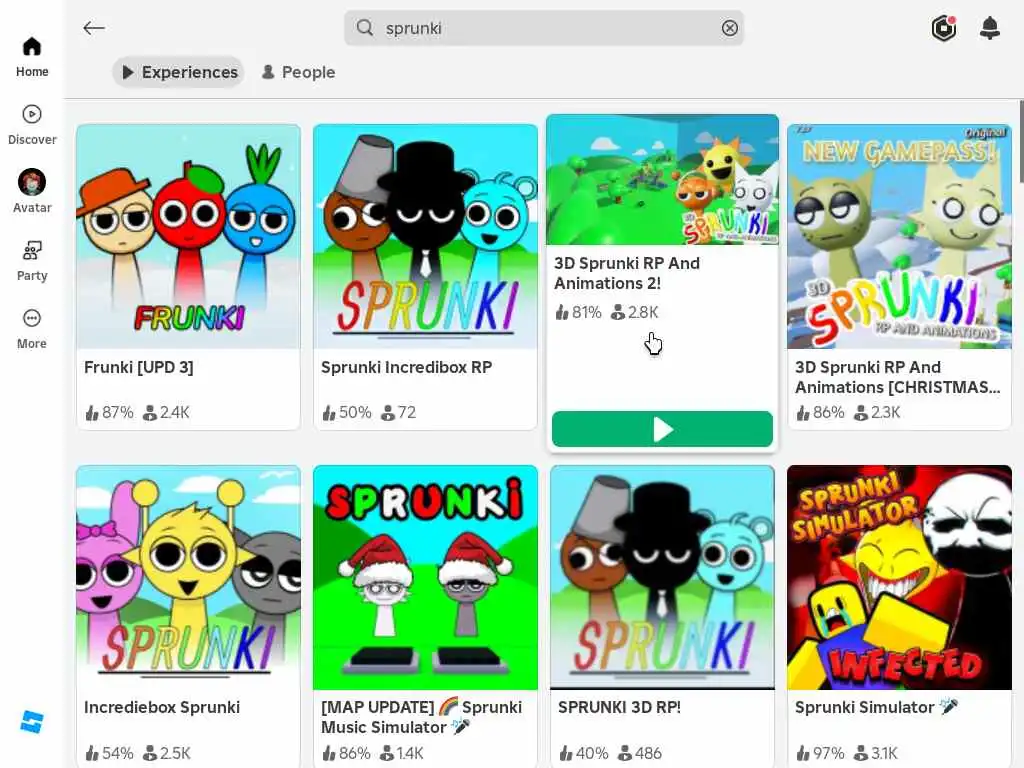Open the Sprunki Incredibox RP thumbnail
1024x768 pixels.
click(426, 236)
